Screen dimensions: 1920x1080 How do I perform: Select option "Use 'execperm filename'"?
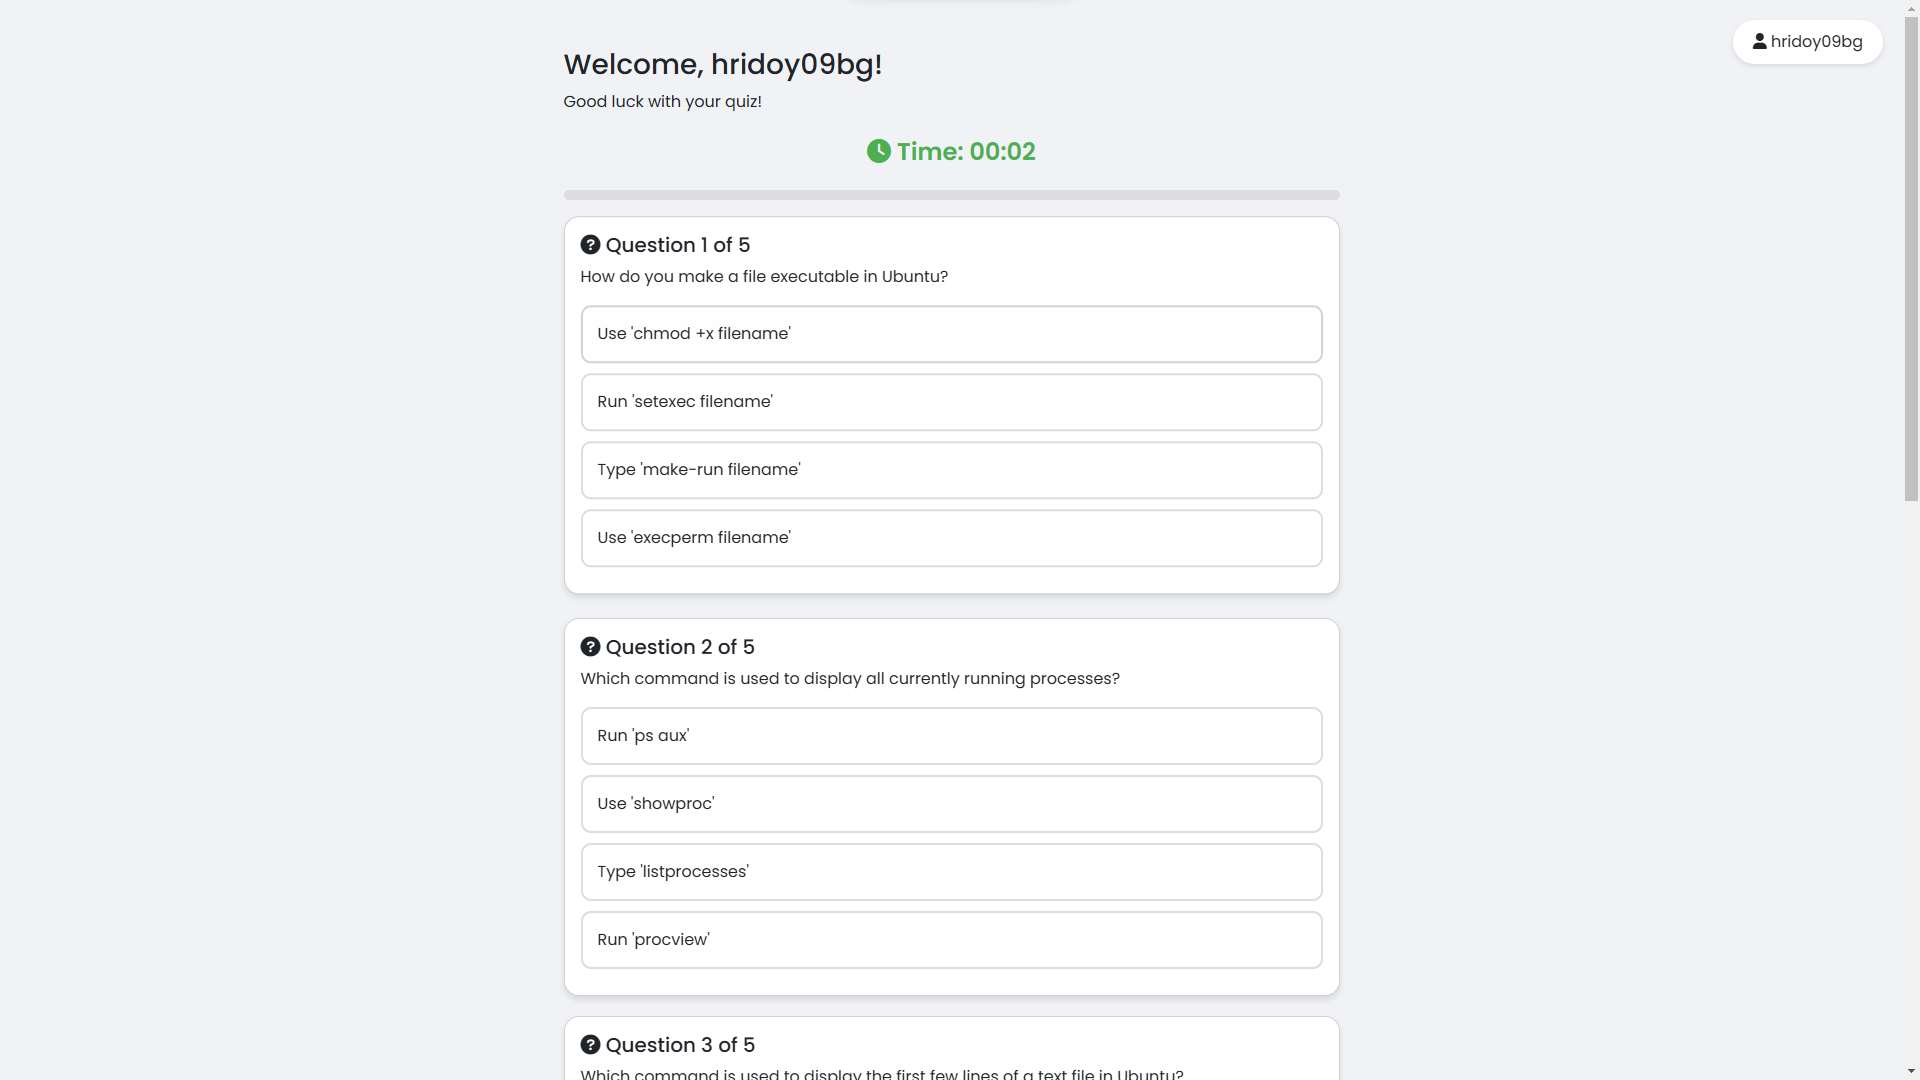[951, 538]
